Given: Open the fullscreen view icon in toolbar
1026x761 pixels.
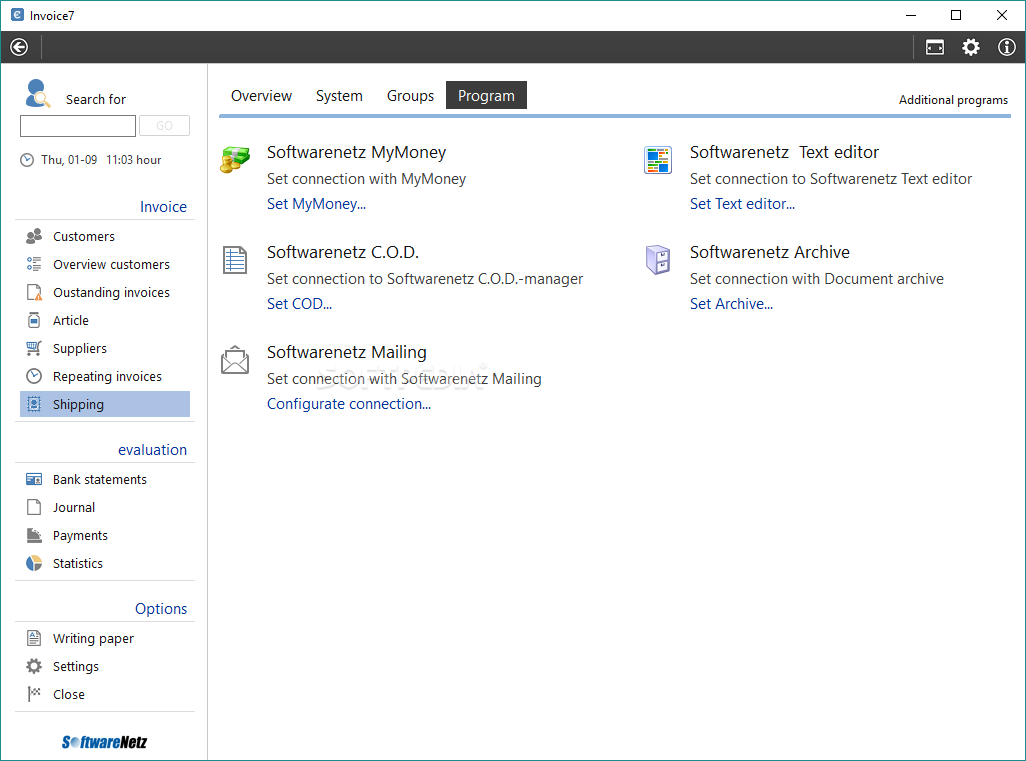Looking at the screenshot, I should [934, 47].
